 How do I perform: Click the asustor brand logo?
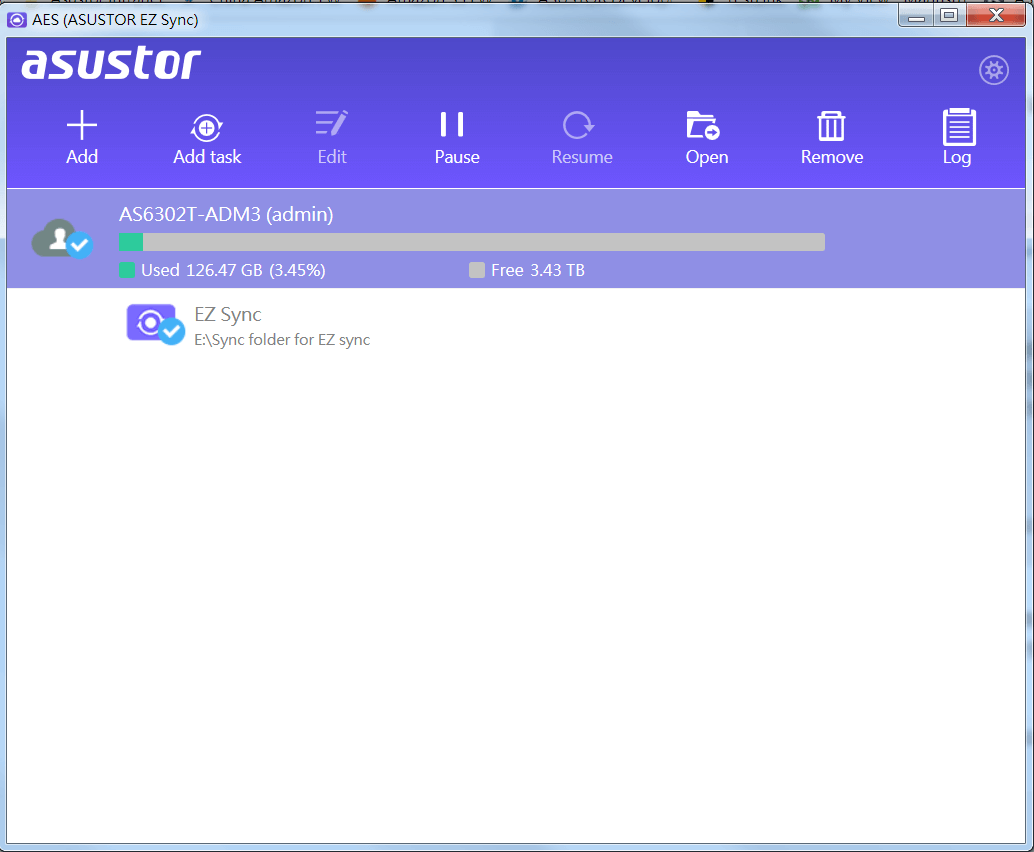110,63
